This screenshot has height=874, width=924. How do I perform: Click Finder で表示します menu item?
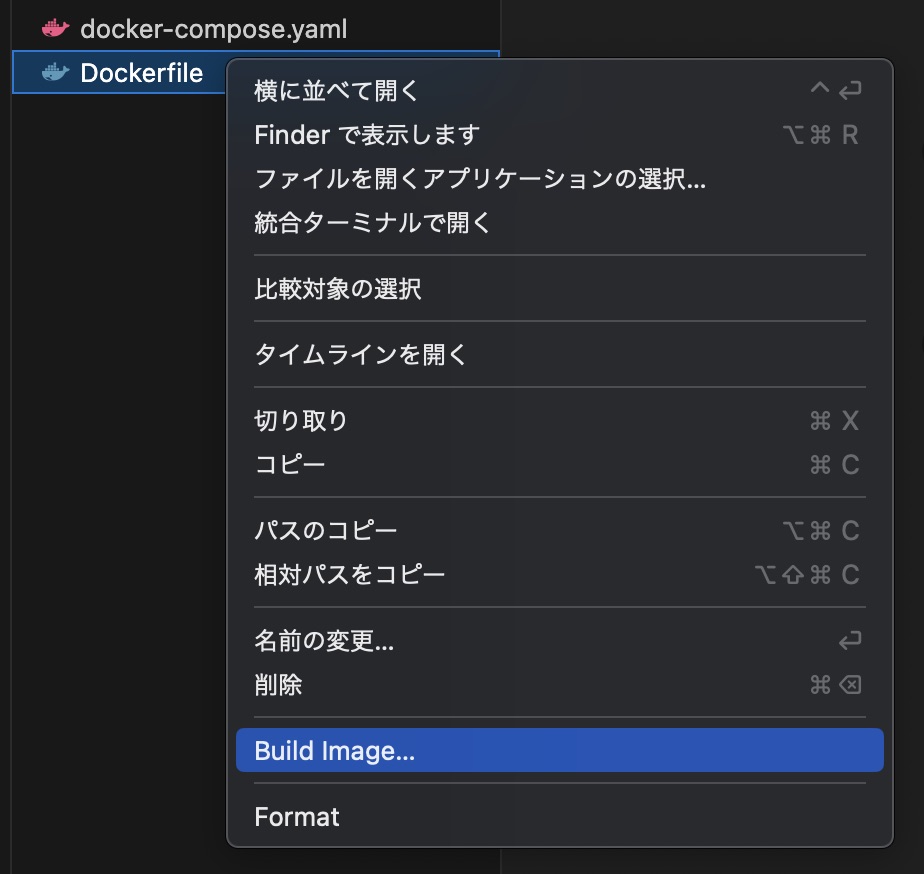point(367,134)
